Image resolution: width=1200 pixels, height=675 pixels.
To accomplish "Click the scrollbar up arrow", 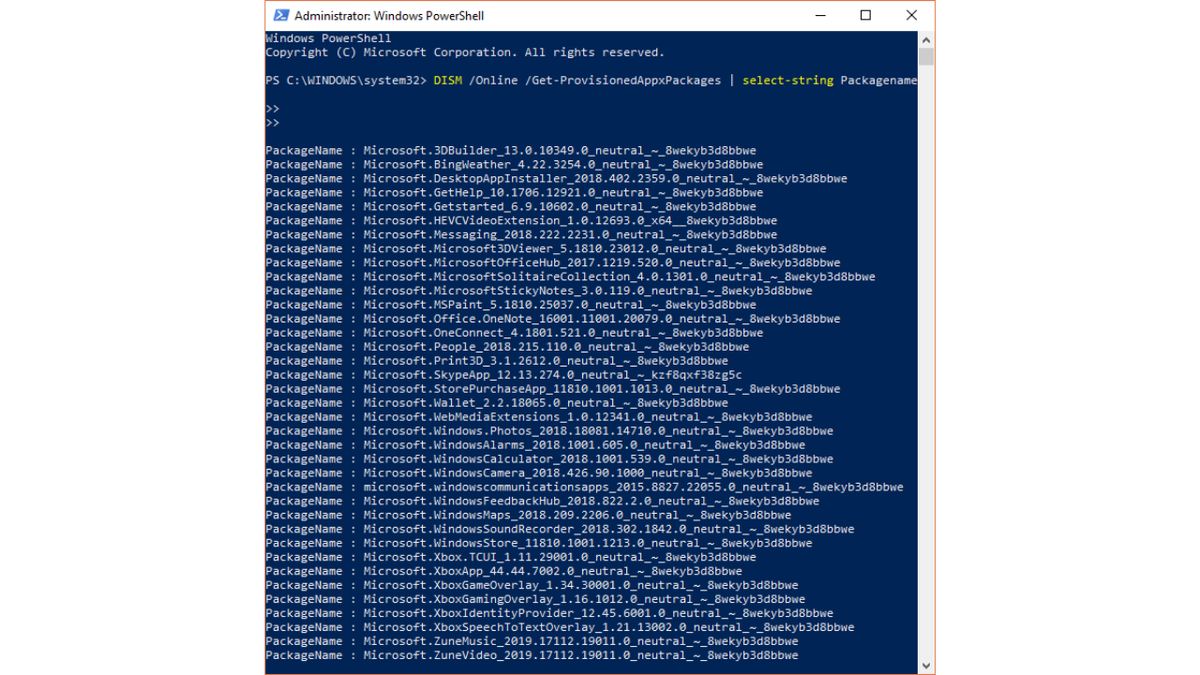I will point(926,40).
